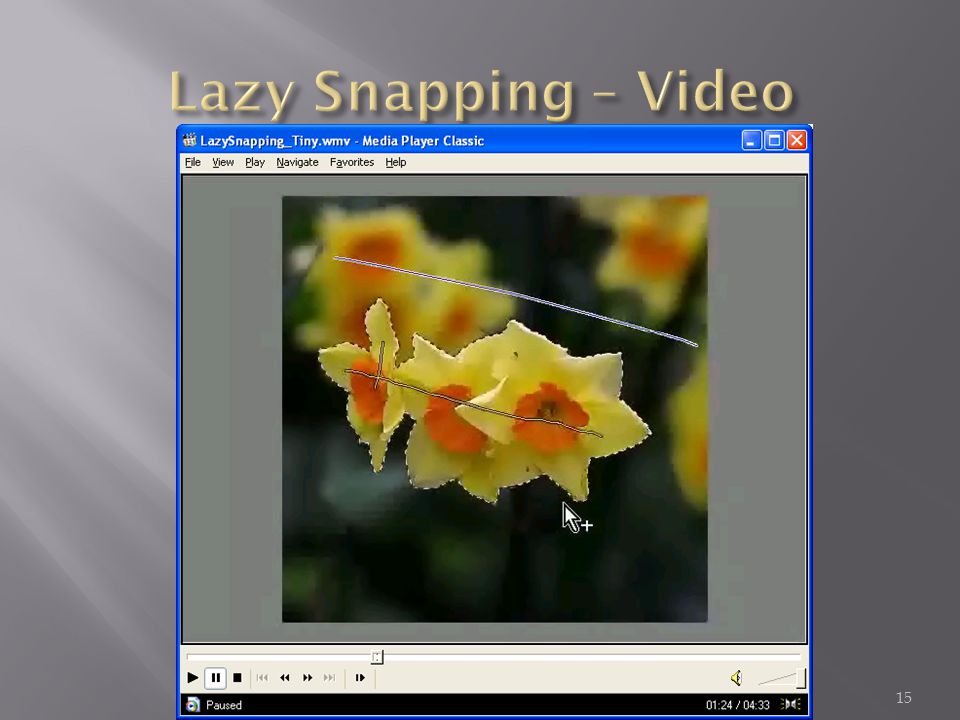Mute audio with the speaker icon
The width and height of the screenshot is (960, 720).
coord(737,678)
